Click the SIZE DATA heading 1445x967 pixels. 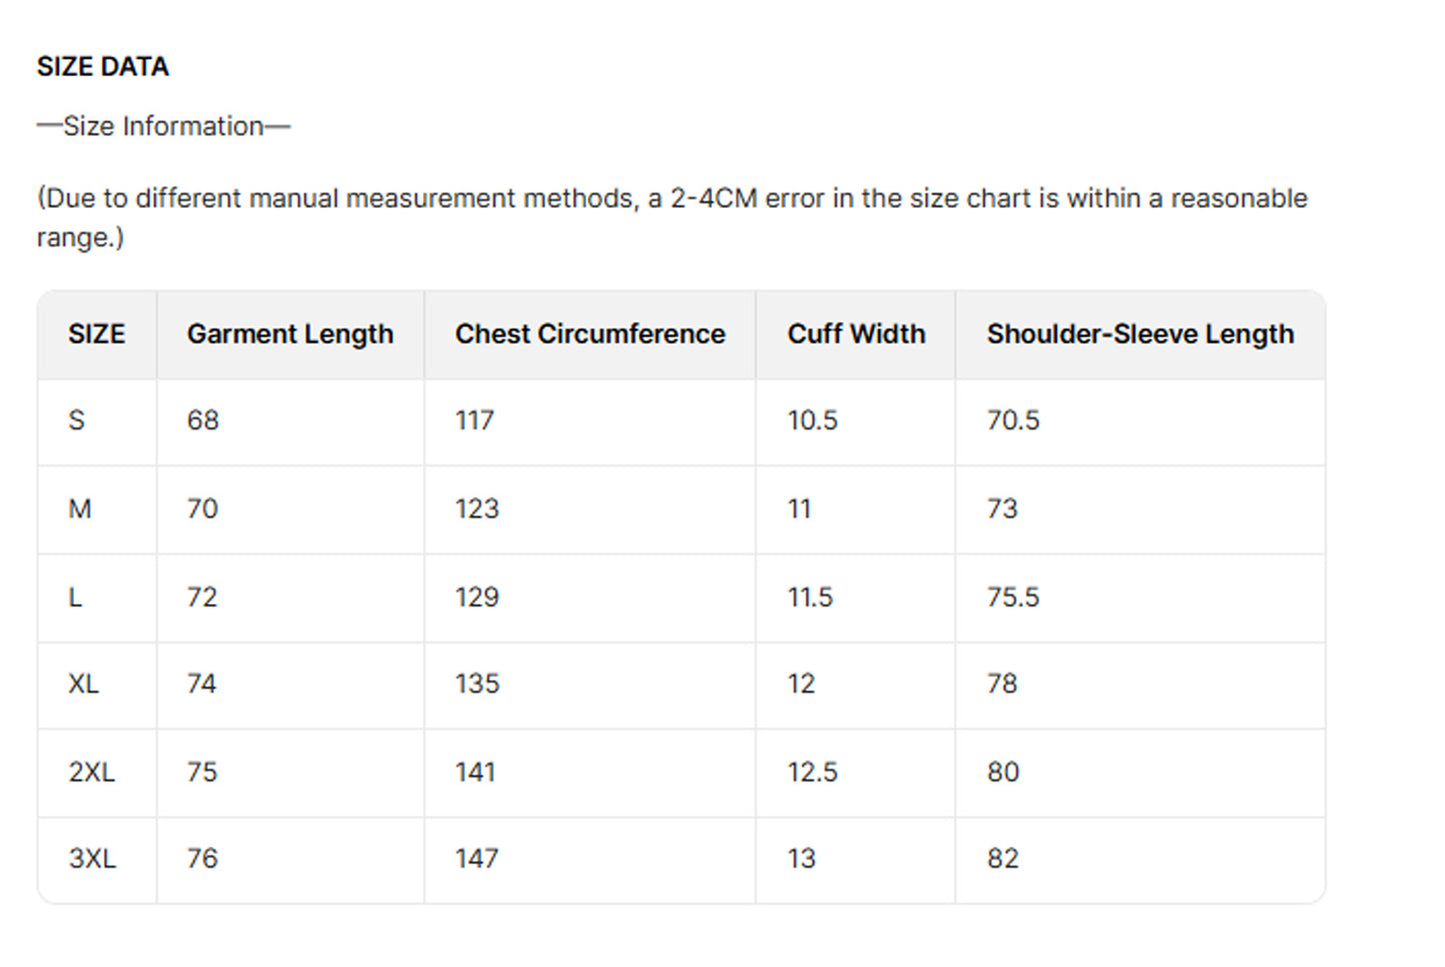pos(102,67)
